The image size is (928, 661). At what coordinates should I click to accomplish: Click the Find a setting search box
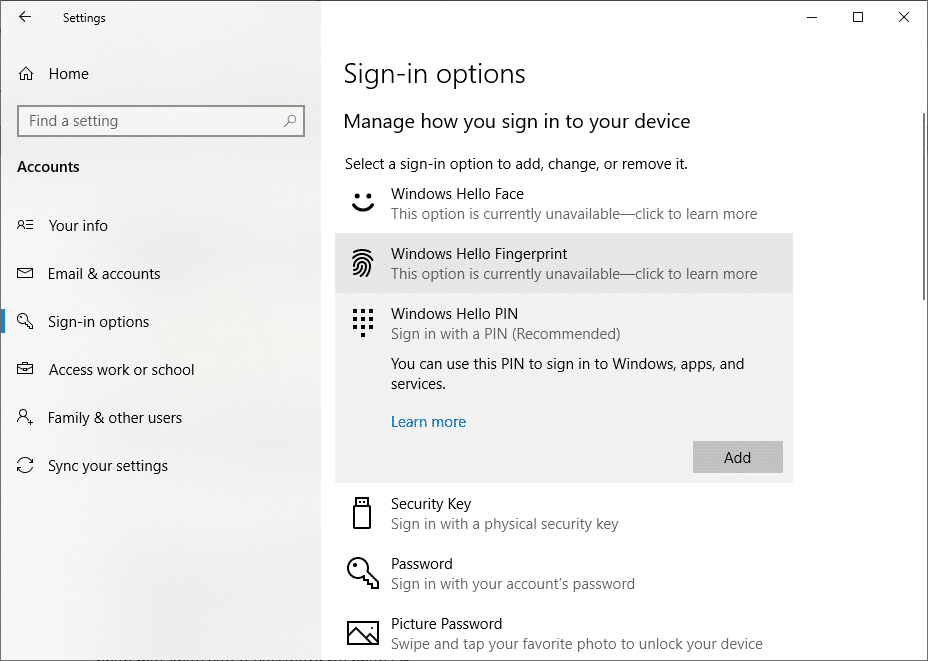150,121
